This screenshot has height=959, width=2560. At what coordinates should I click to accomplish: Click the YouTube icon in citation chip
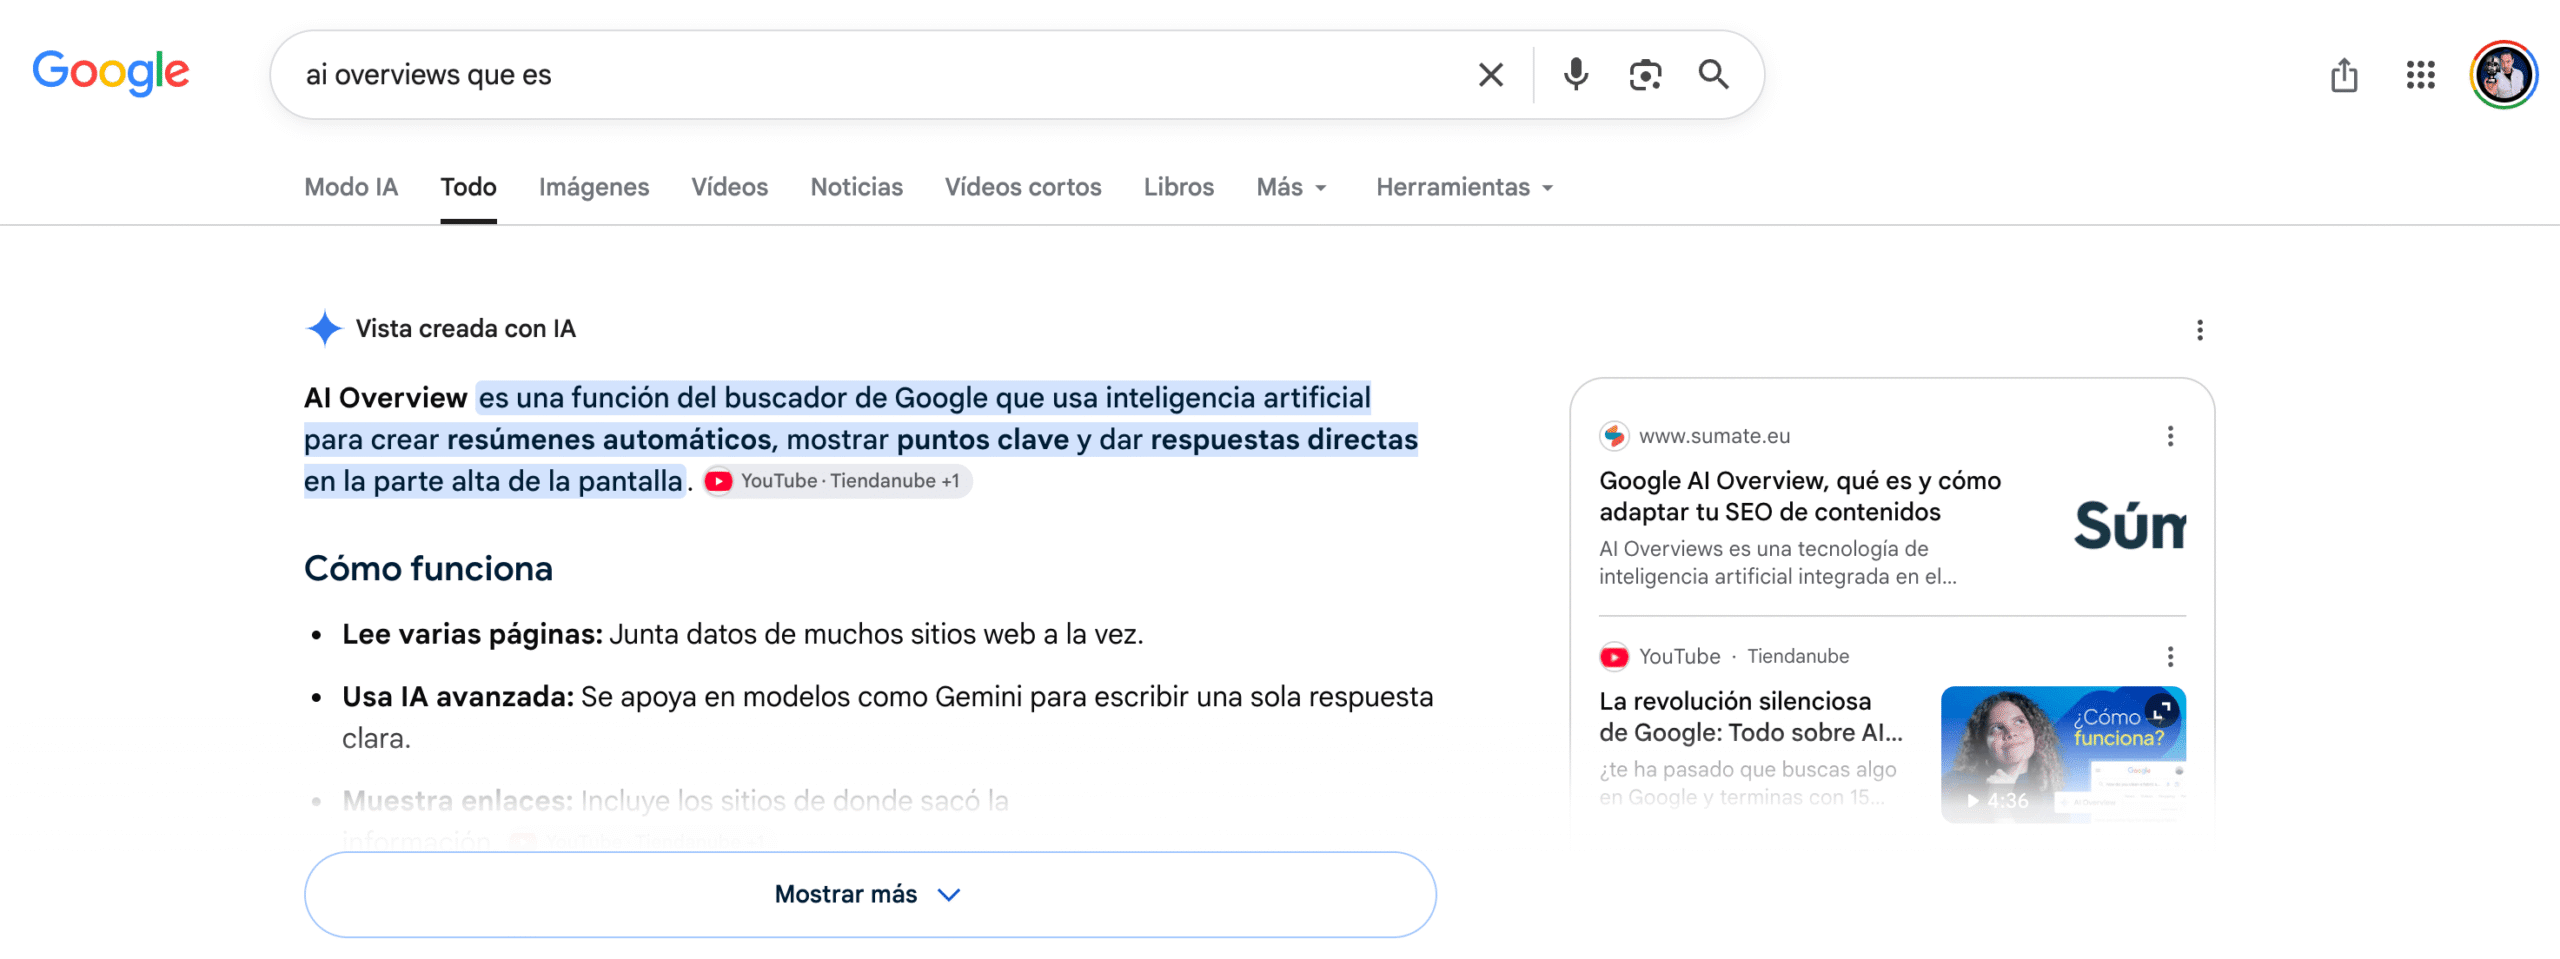tap(718, 481)
